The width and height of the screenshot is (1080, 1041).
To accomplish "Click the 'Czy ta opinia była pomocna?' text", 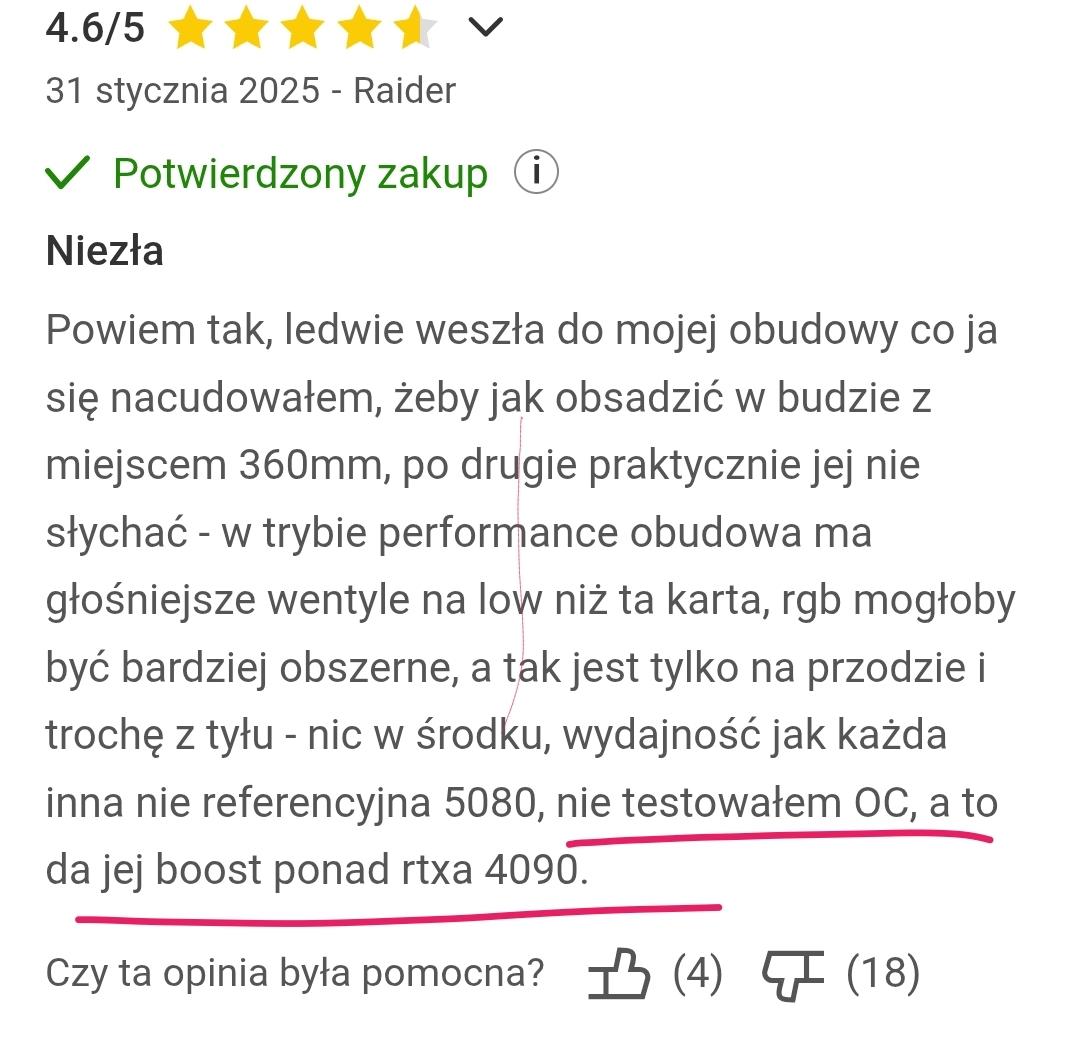I will coord(295,973).
